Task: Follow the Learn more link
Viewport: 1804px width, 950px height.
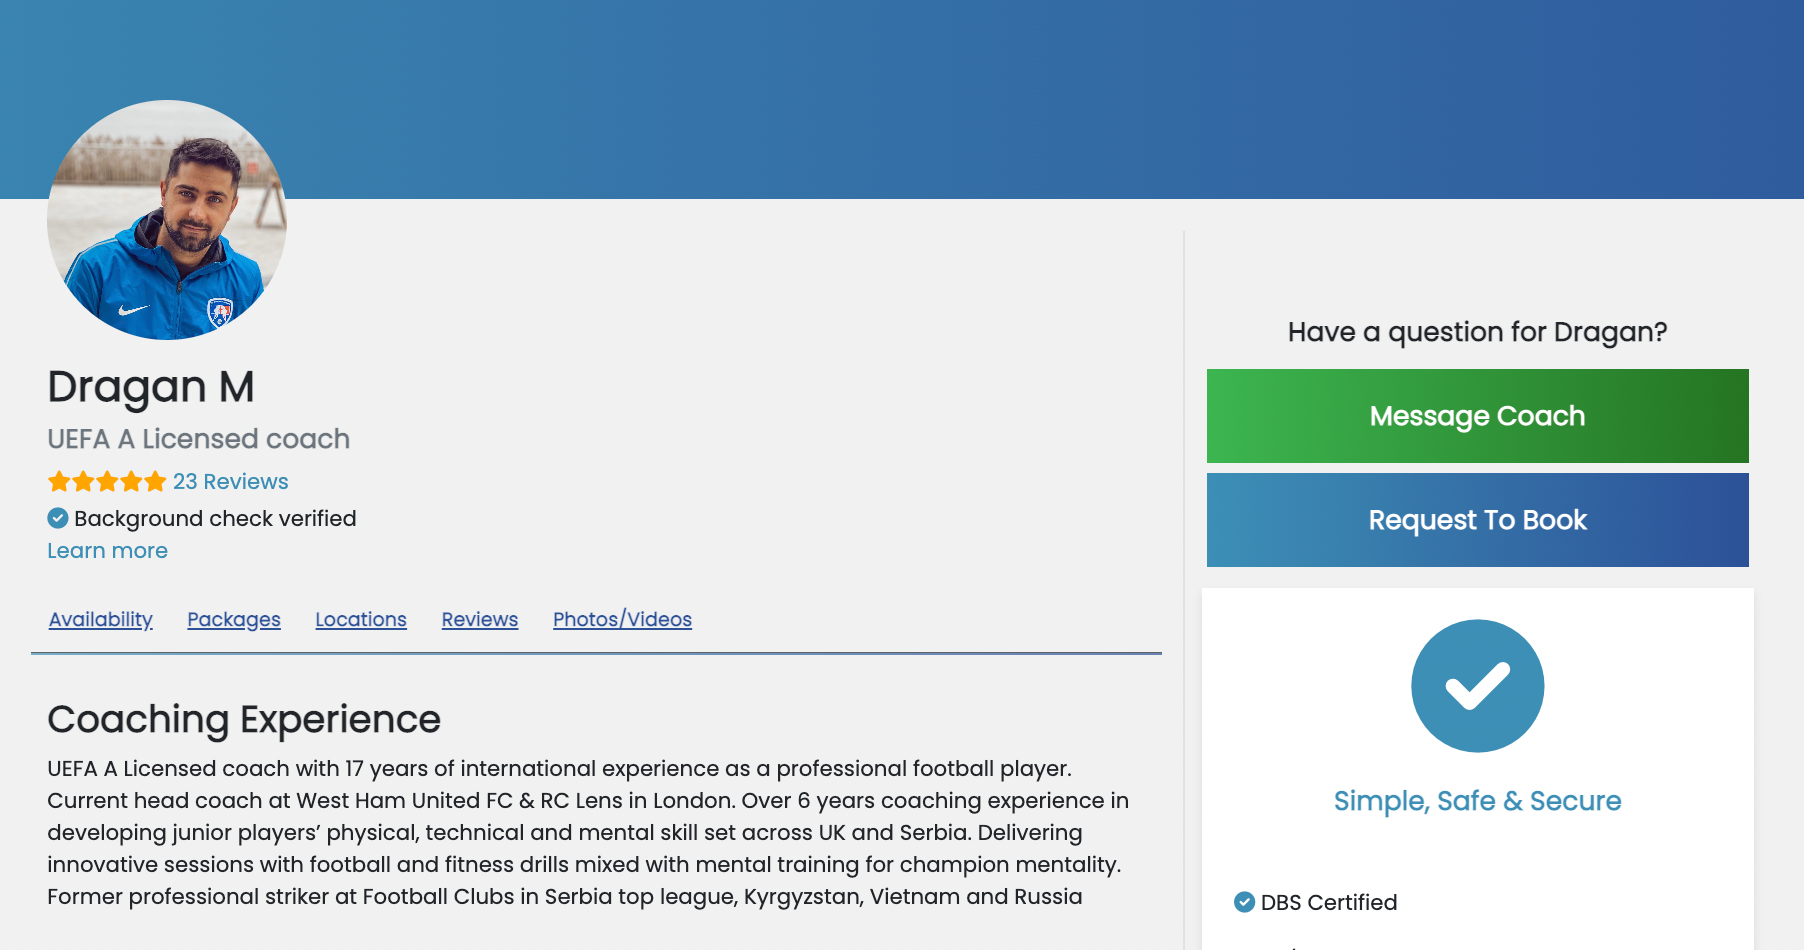Action: pos(107,551)
